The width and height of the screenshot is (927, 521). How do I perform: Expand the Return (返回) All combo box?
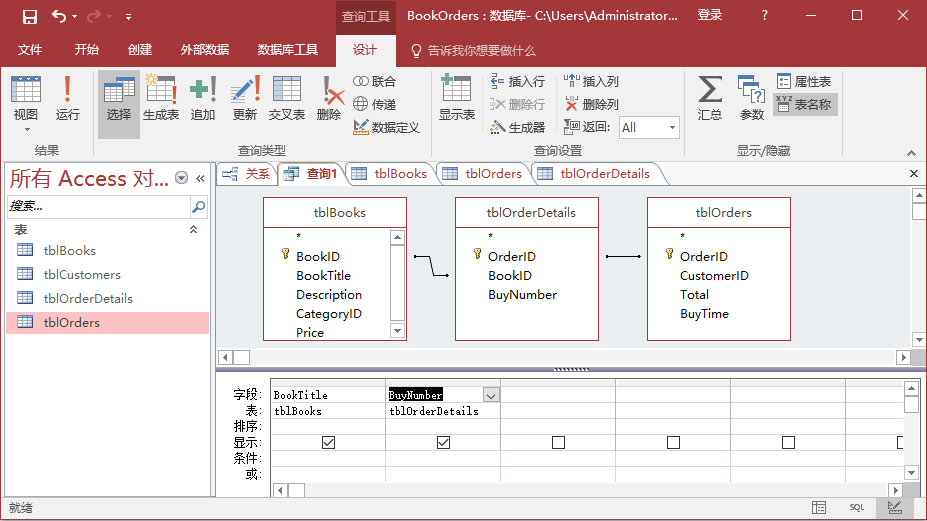point(672,128)
